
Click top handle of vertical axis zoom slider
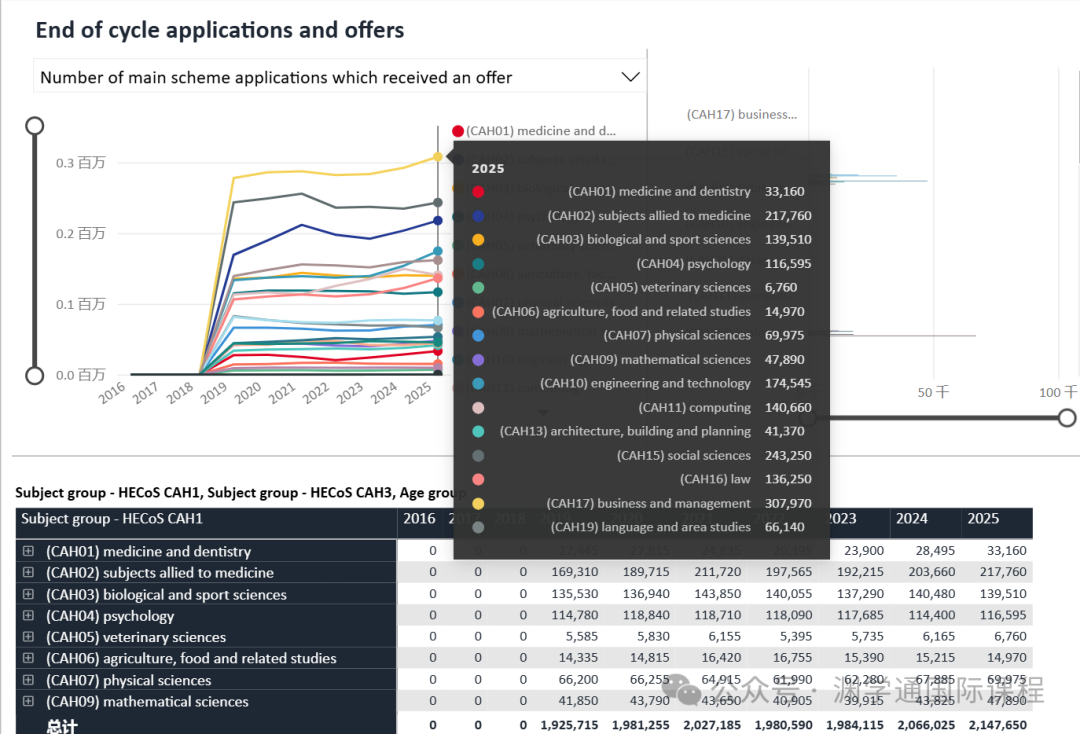point(35,125)
